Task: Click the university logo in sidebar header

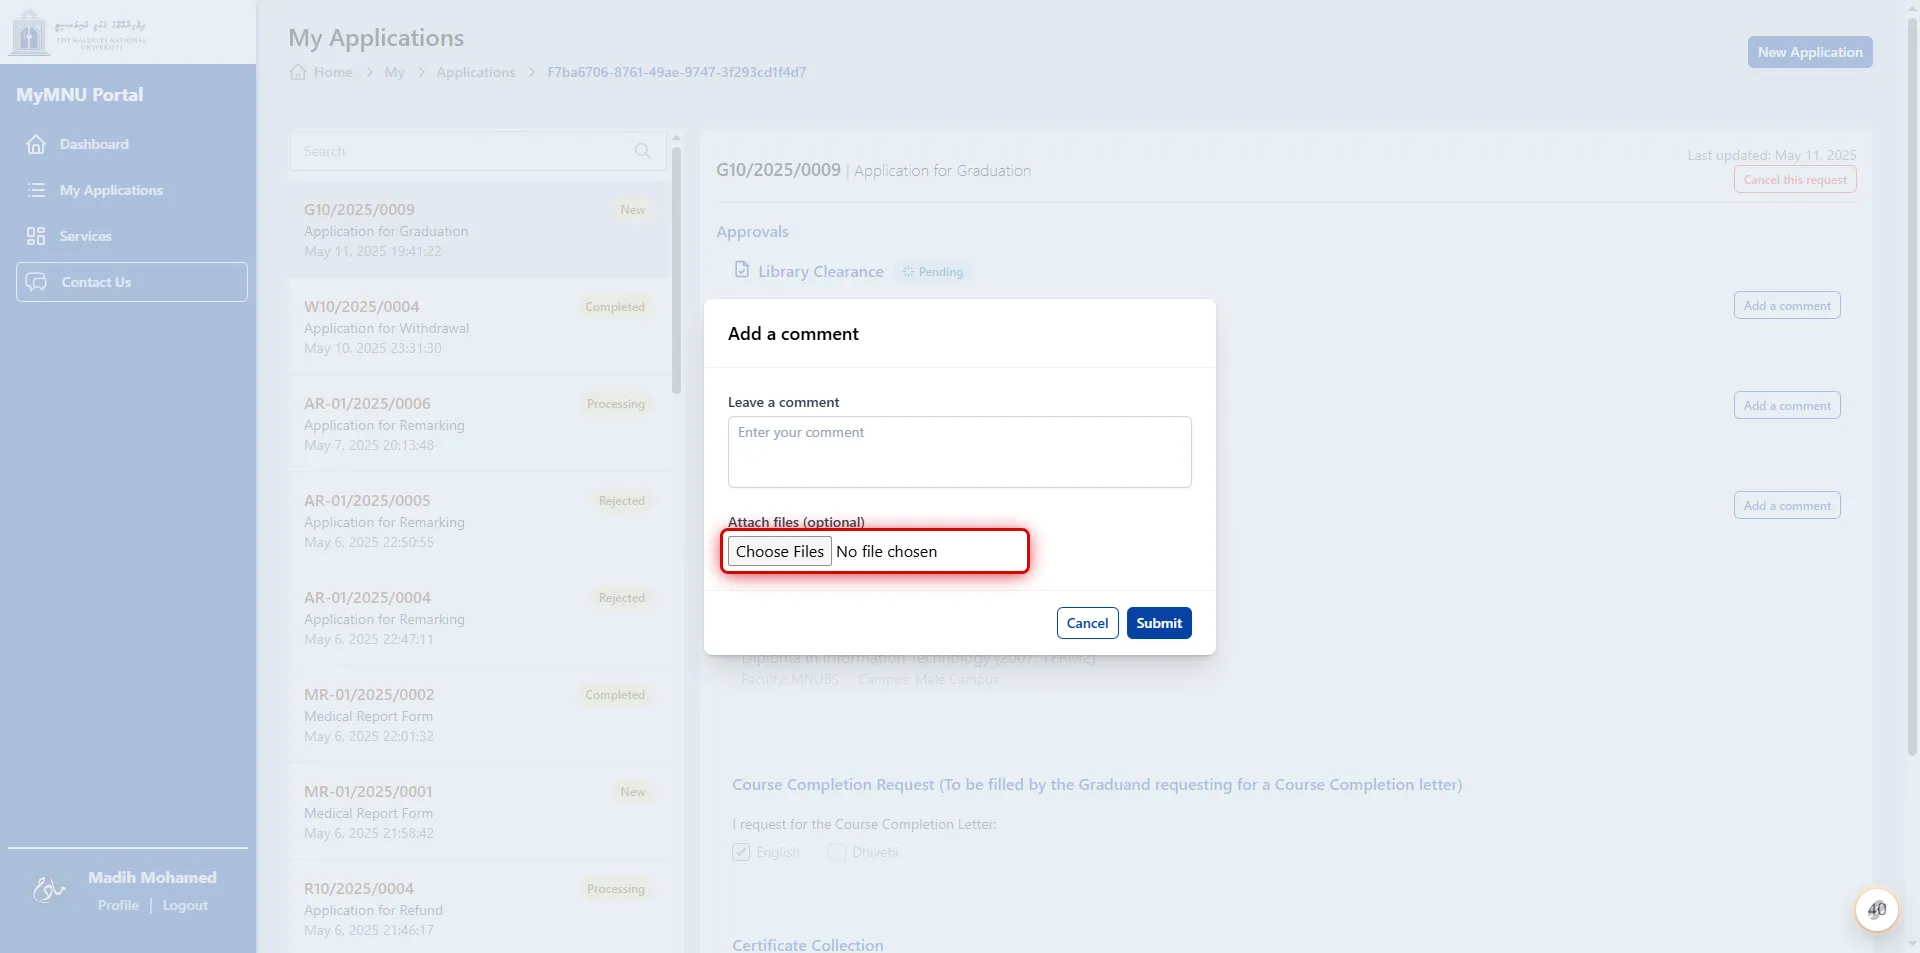Action: pyautogui.click(x=80, y=32)
